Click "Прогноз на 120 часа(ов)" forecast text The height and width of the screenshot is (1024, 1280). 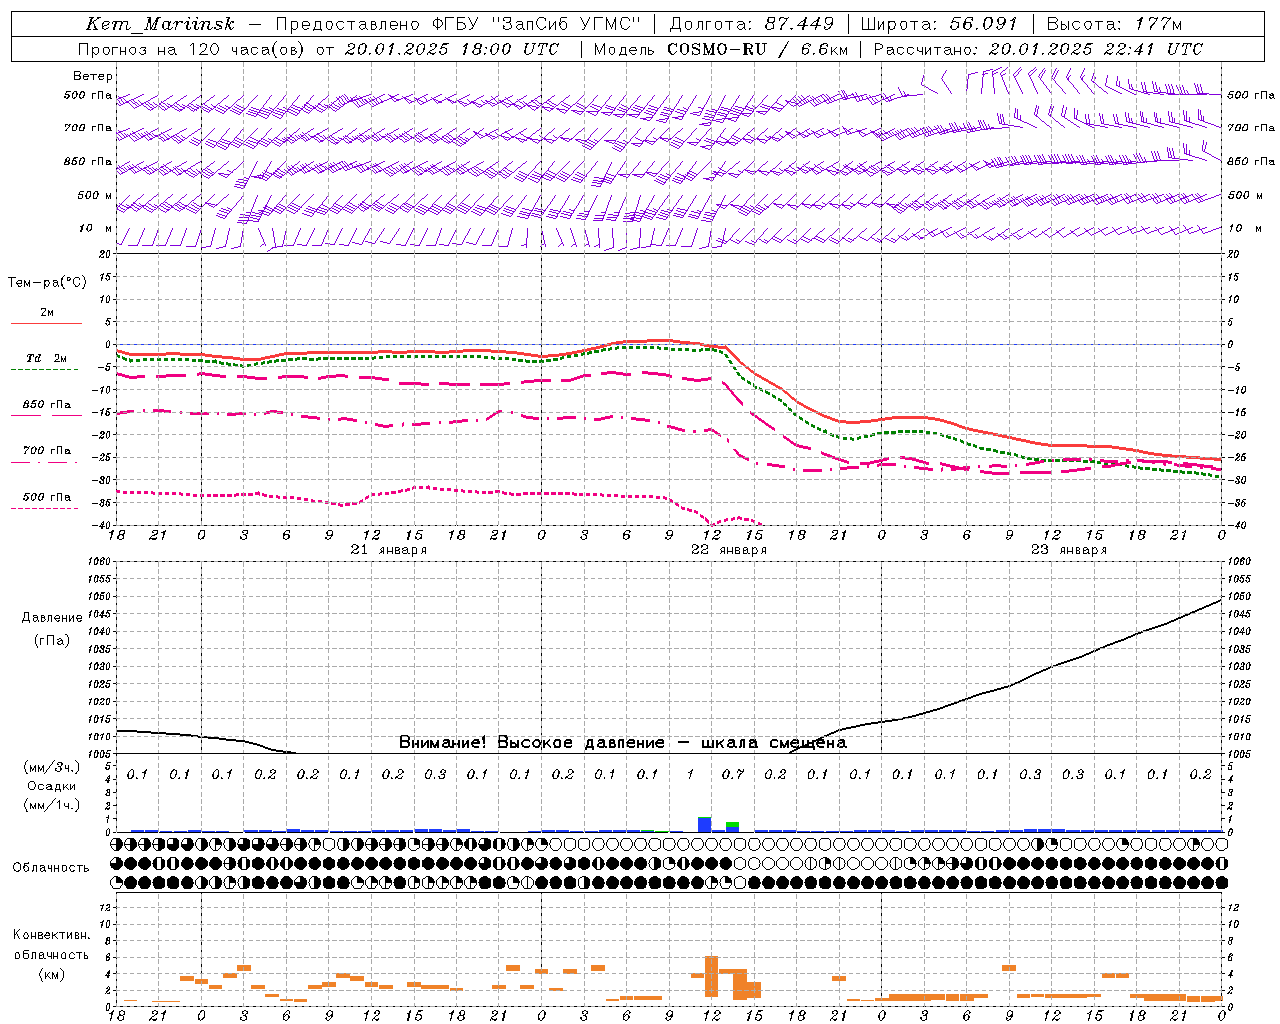pos(191,49)
